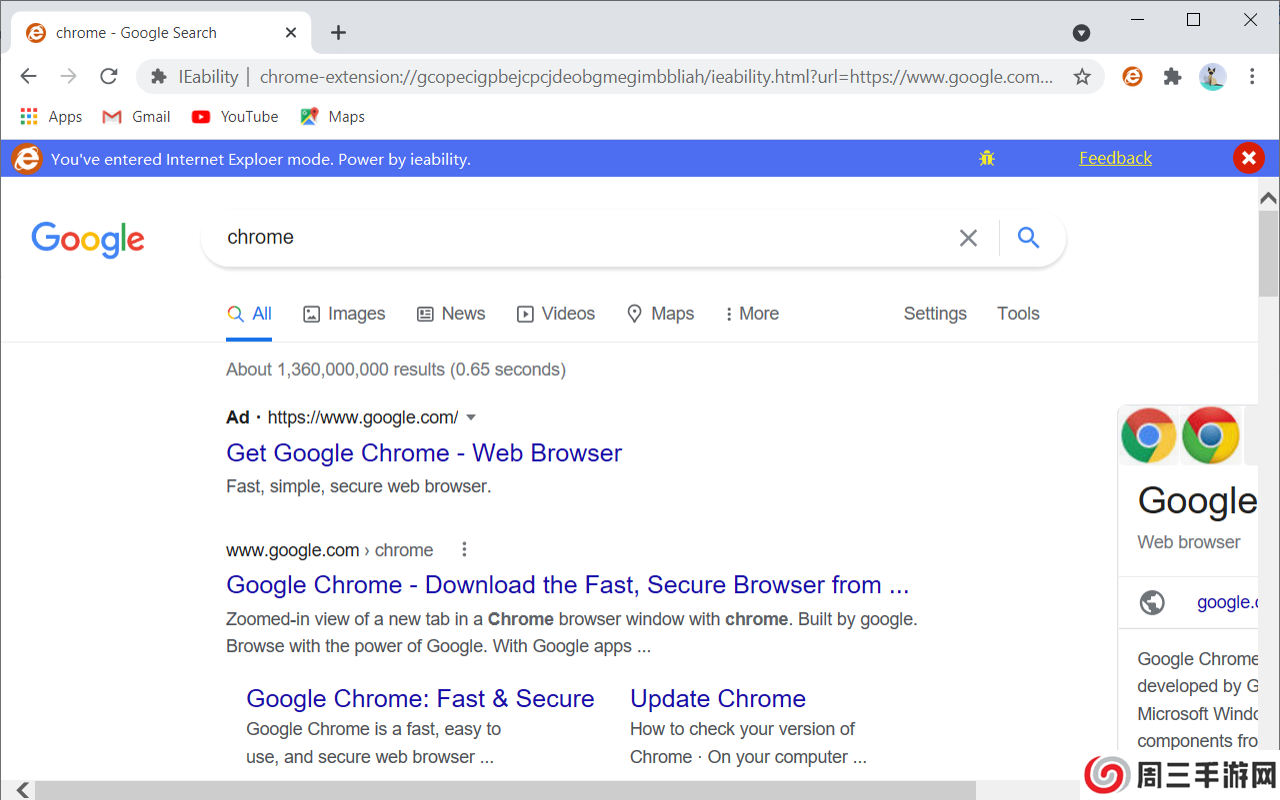Bookmark this page with the star icon
The image size is (1280, 800).
click(x=1082, y=77)
